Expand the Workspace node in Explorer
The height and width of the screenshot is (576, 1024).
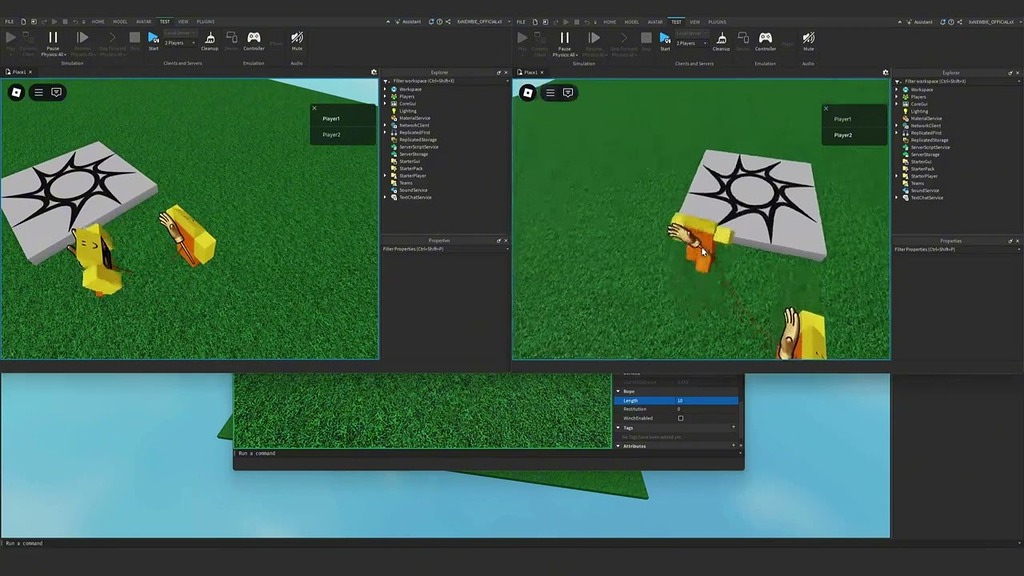384,89
